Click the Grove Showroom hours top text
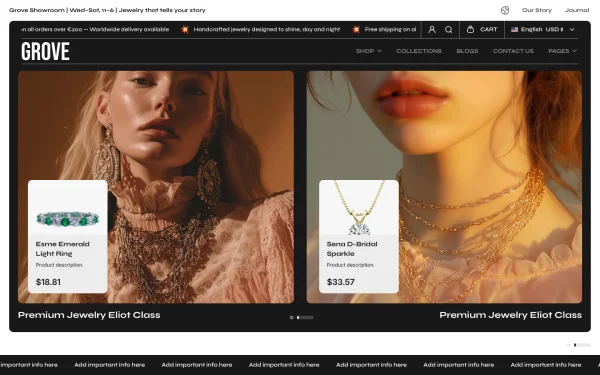 [x=107, y=10]
